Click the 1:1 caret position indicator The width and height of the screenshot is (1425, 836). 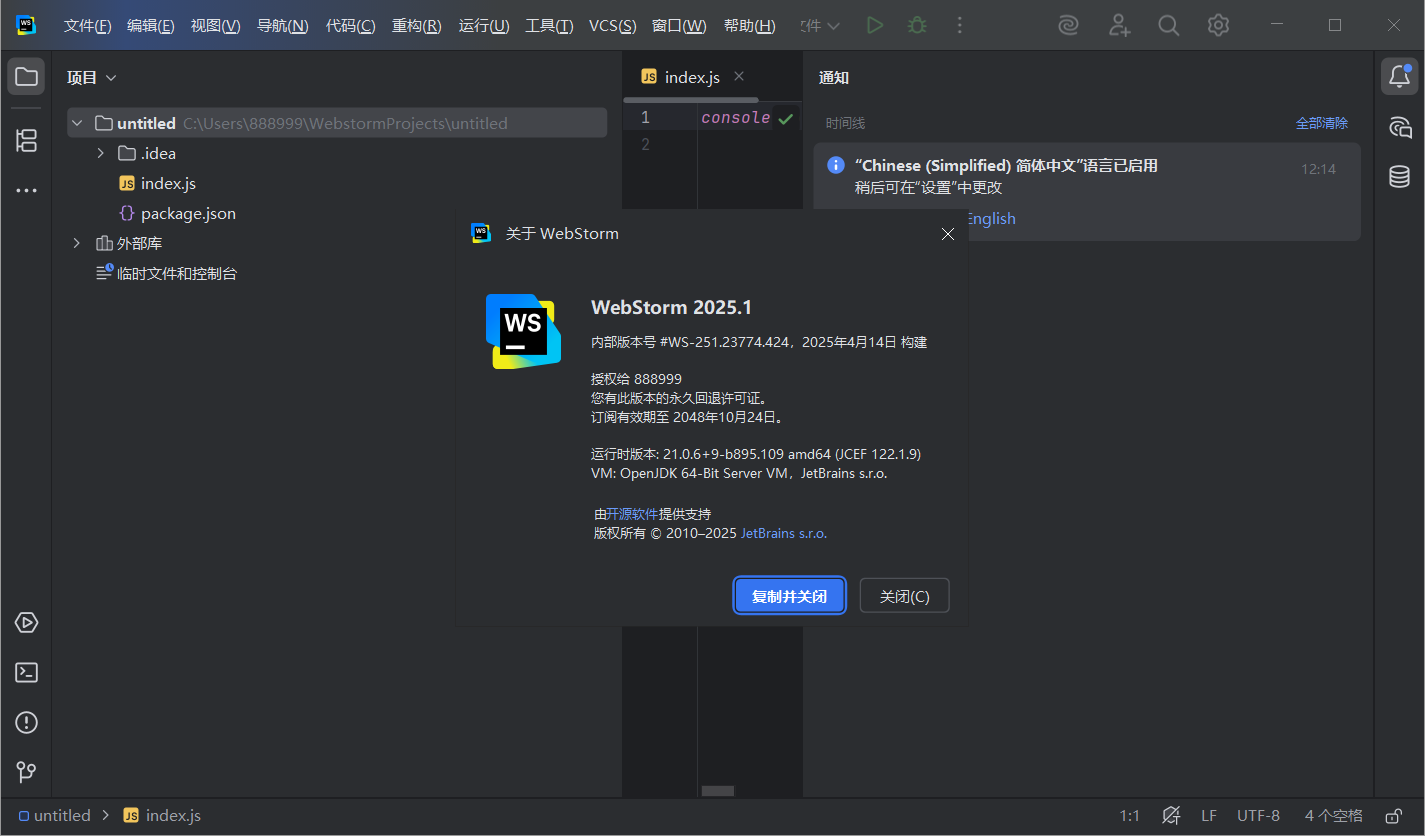(x=1129, y=816)
